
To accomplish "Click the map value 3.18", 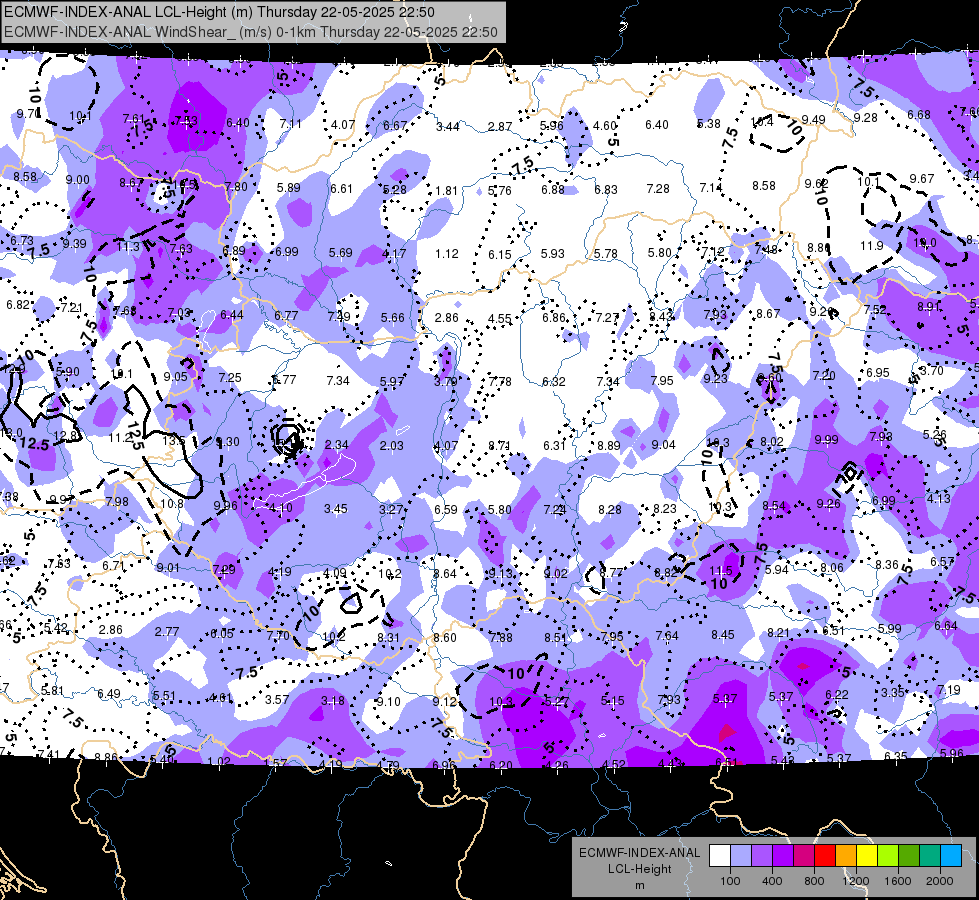I will pos(333,701).
